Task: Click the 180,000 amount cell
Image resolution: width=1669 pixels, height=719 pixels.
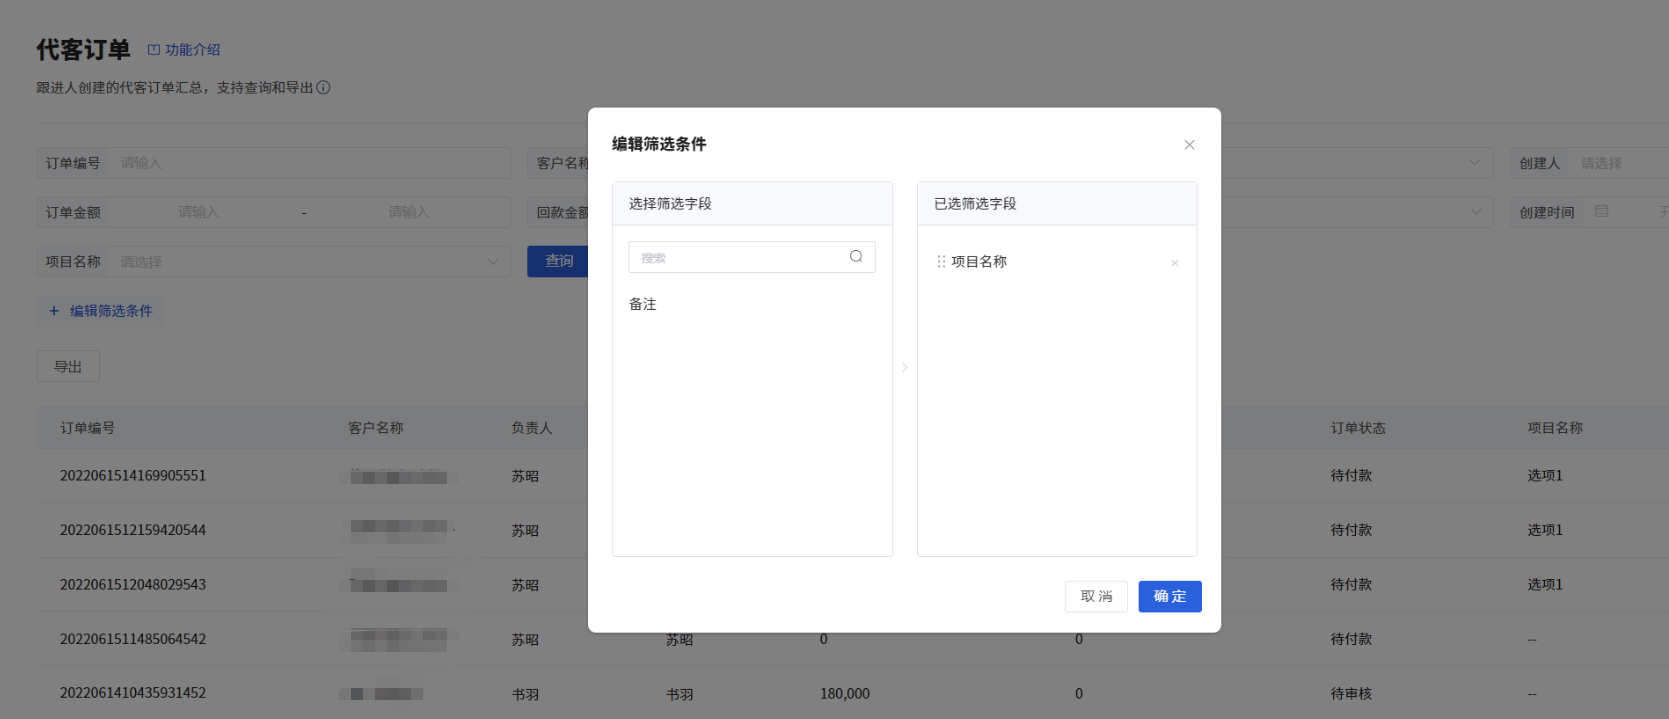Action: tap(845, 694)
